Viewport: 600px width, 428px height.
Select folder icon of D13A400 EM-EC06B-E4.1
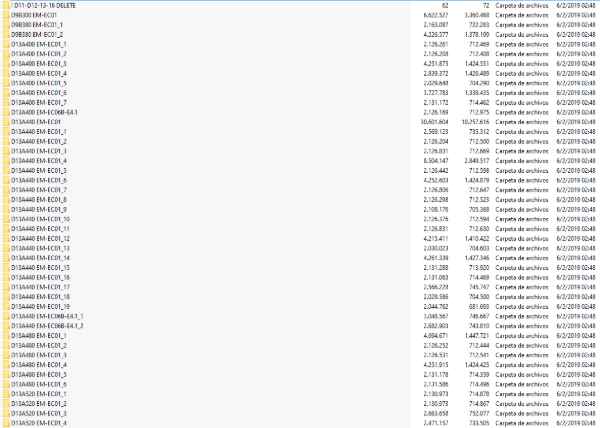[x=5, y=112]
